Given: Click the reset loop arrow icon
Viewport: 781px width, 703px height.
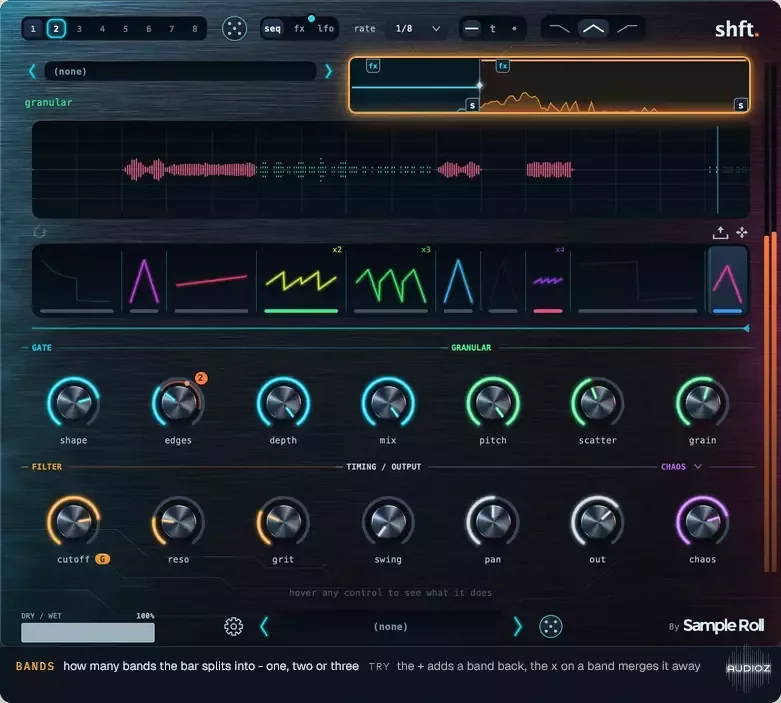Looking at the screenshot, I should click(x=40, y=232).
